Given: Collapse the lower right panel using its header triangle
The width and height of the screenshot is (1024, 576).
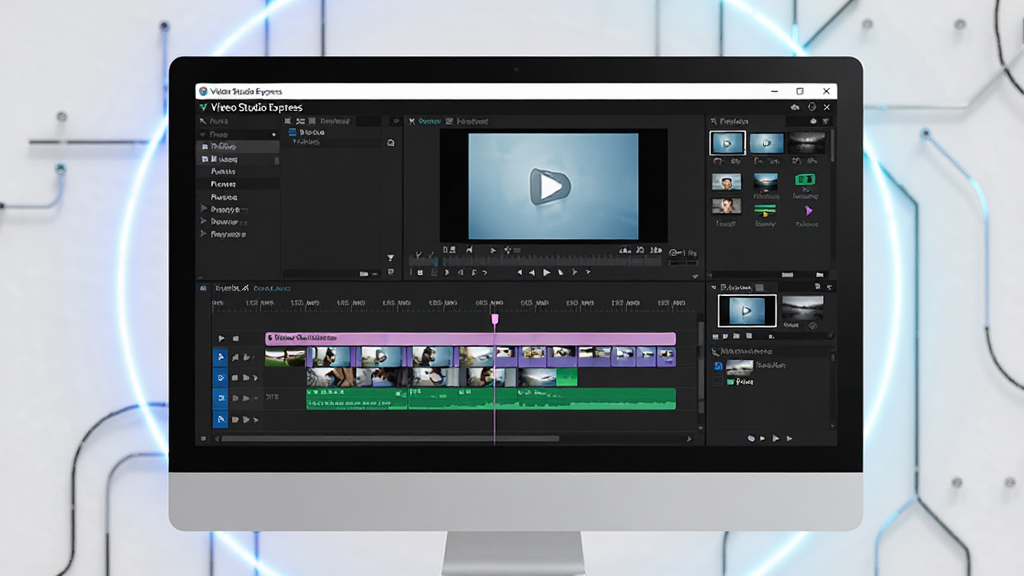Looking at the screenshot, I should [714, 287].
